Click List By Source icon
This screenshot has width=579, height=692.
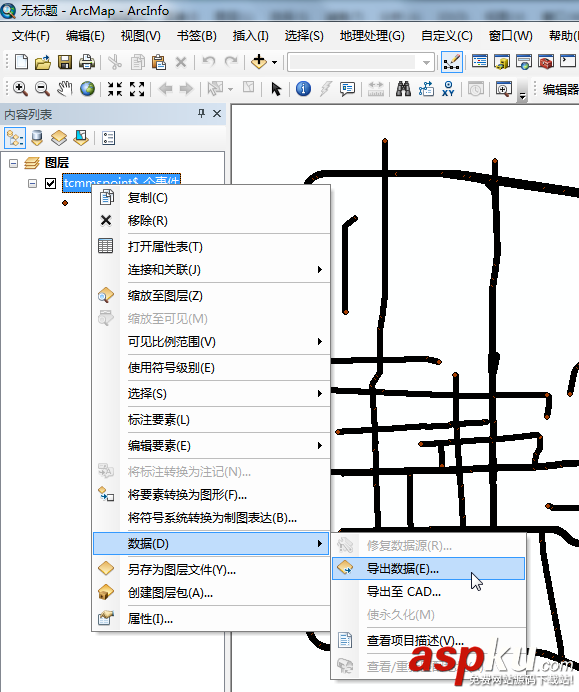coord(37,138)
